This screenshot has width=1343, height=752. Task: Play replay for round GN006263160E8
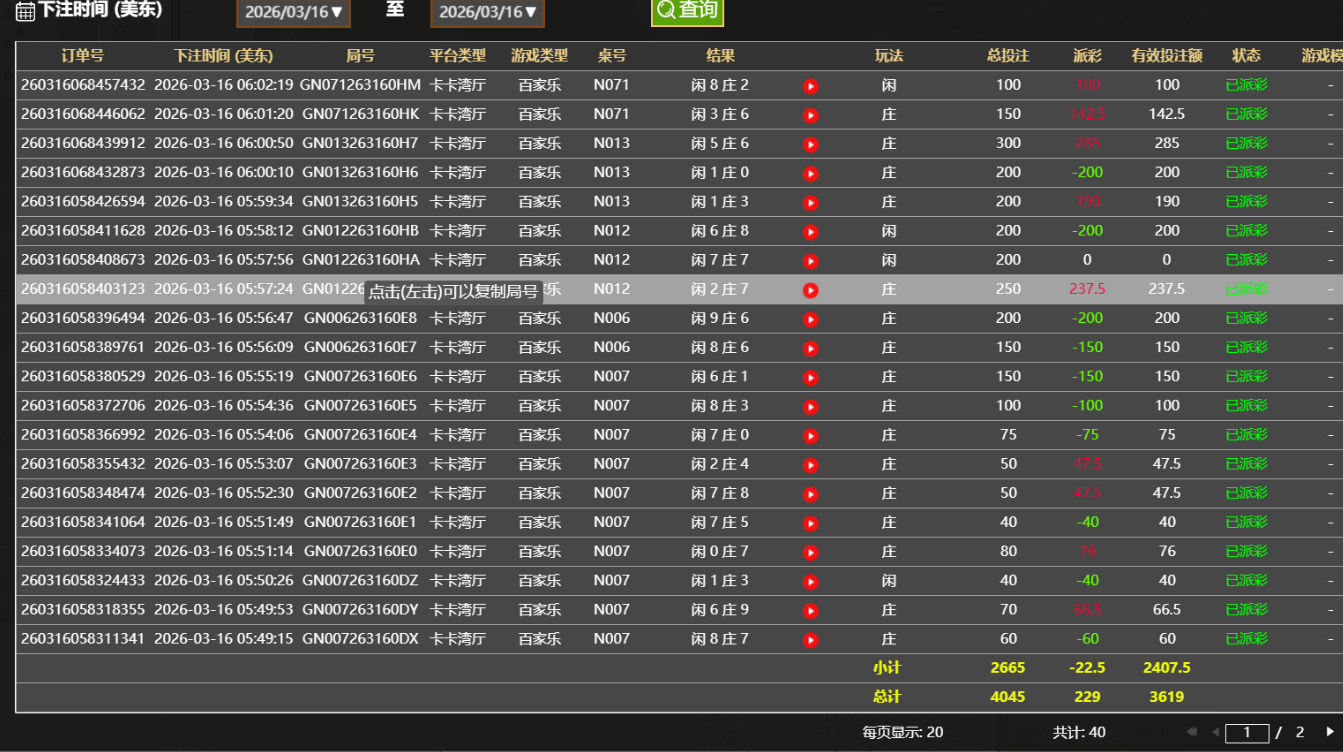pyautogui.click(x=810, y=319)
